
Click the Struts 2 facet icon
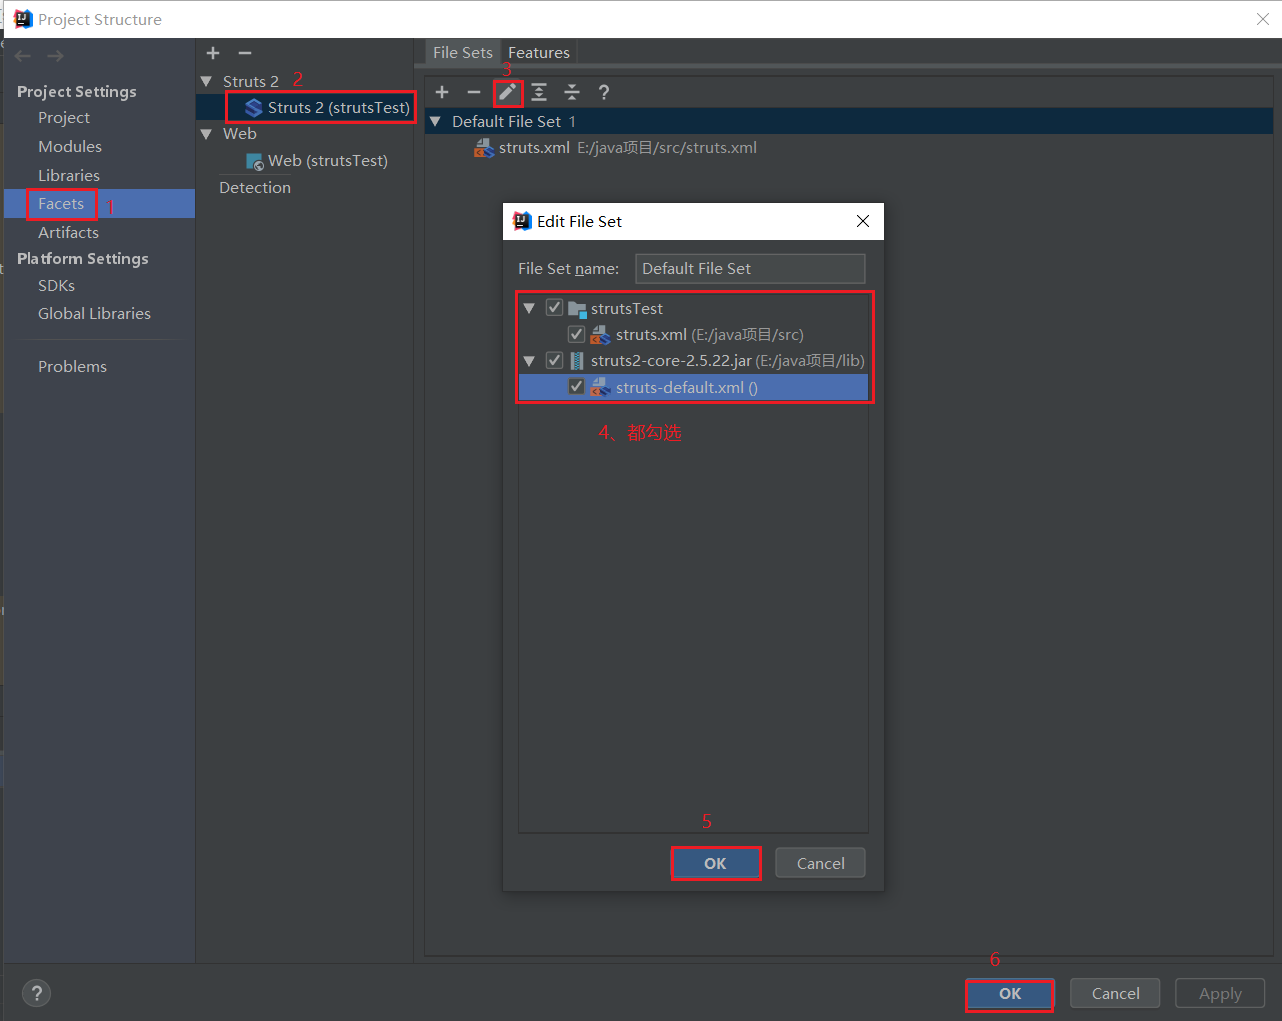[254, 107]
